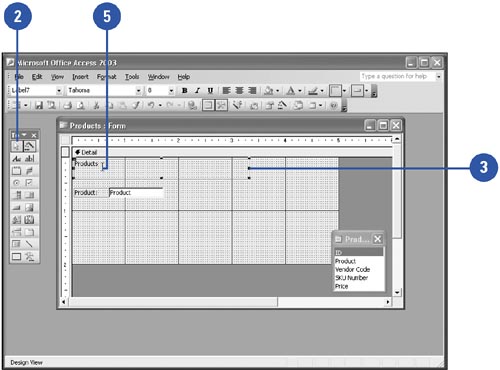This screenshot has height=370, width=500.
Task: Pick the Bound Object Frame tool
Action: click(29, 220)
